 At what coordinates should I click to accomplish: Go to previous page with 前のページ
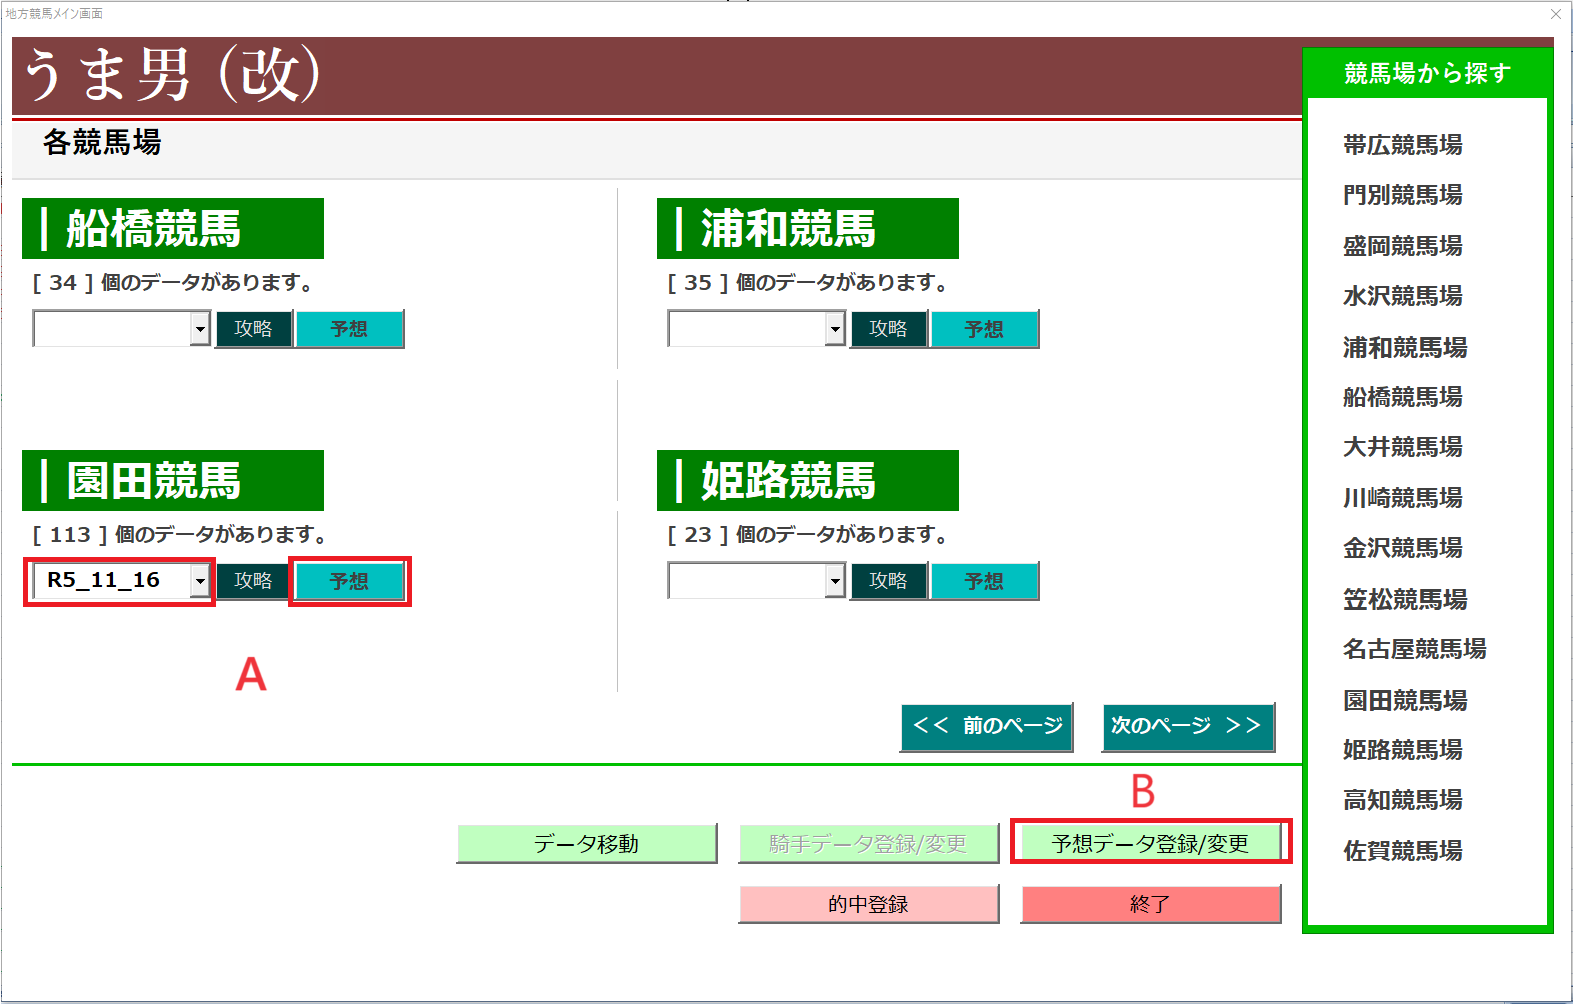[x=986, y=727]
